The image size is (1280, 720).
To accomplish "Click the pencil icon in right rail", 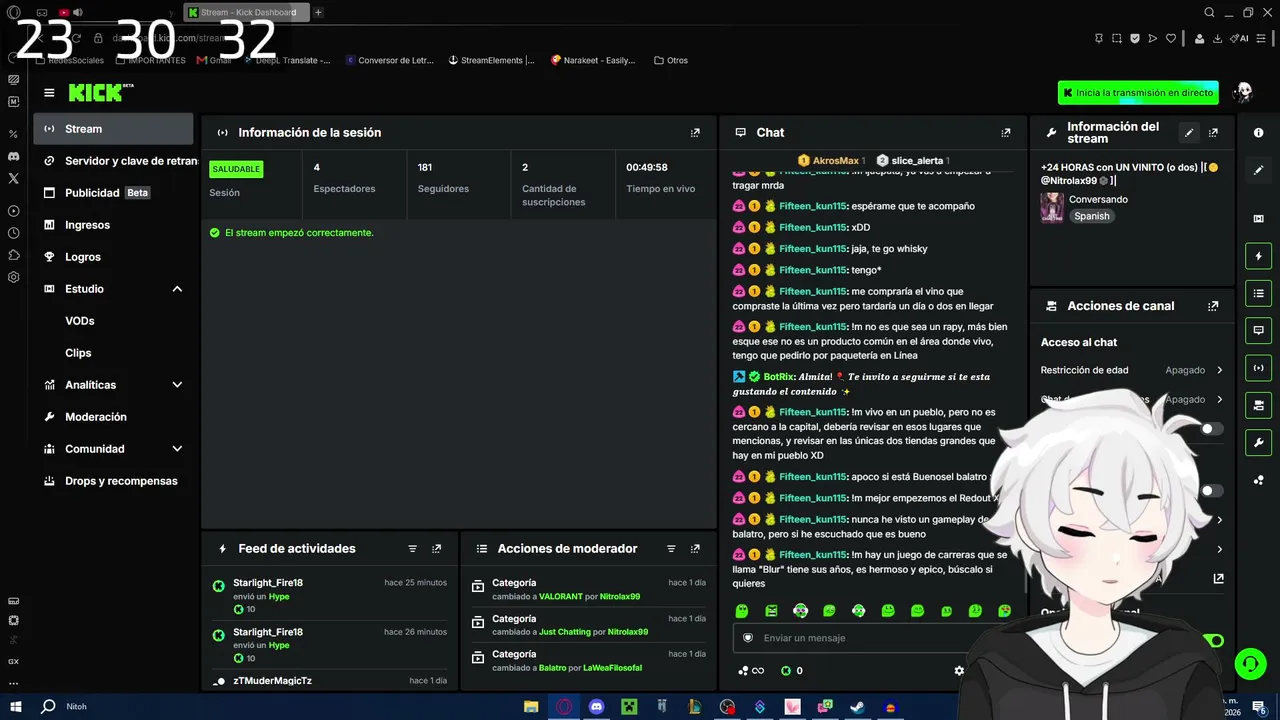I will pyautogui.click(x=1259, y=170).
